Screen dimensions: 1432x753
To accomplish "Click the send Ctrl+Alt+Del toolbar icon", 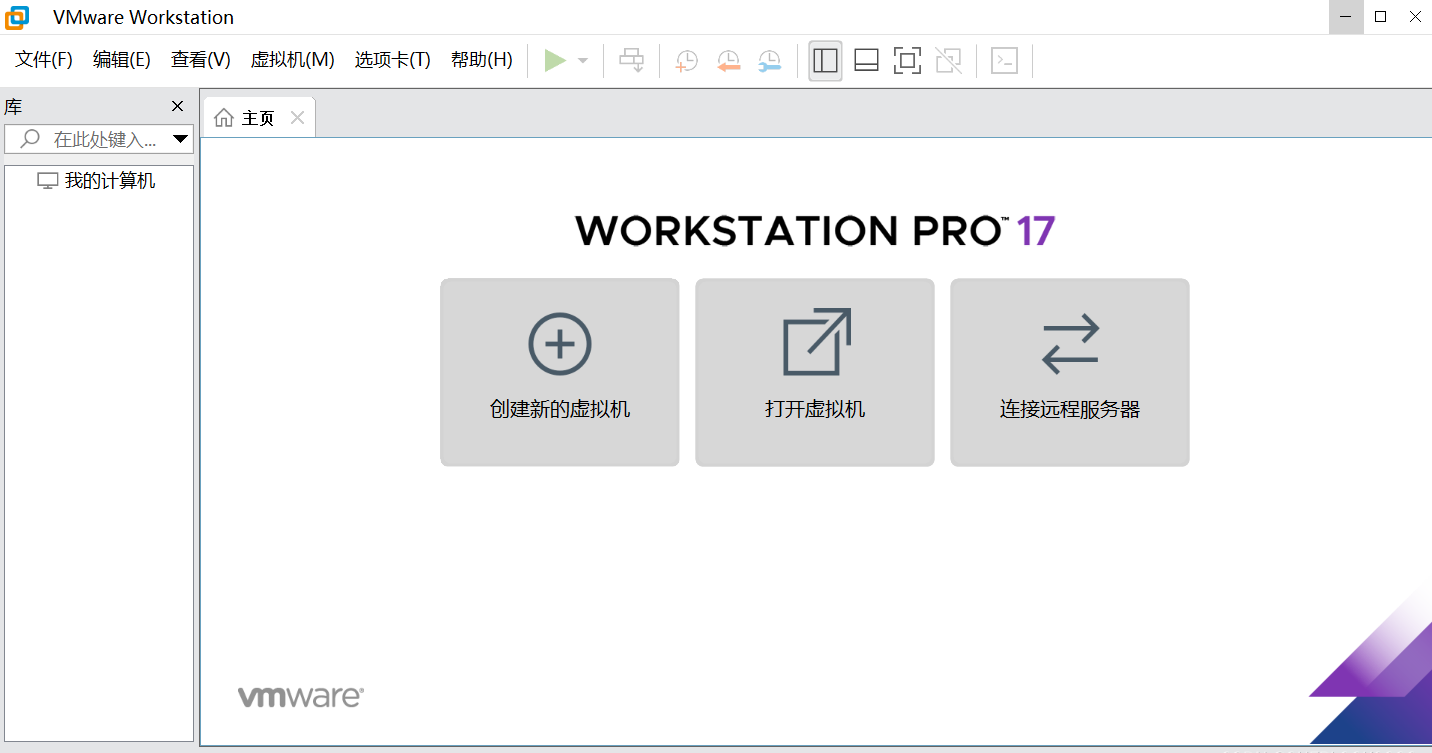I will tap(631, 61).
